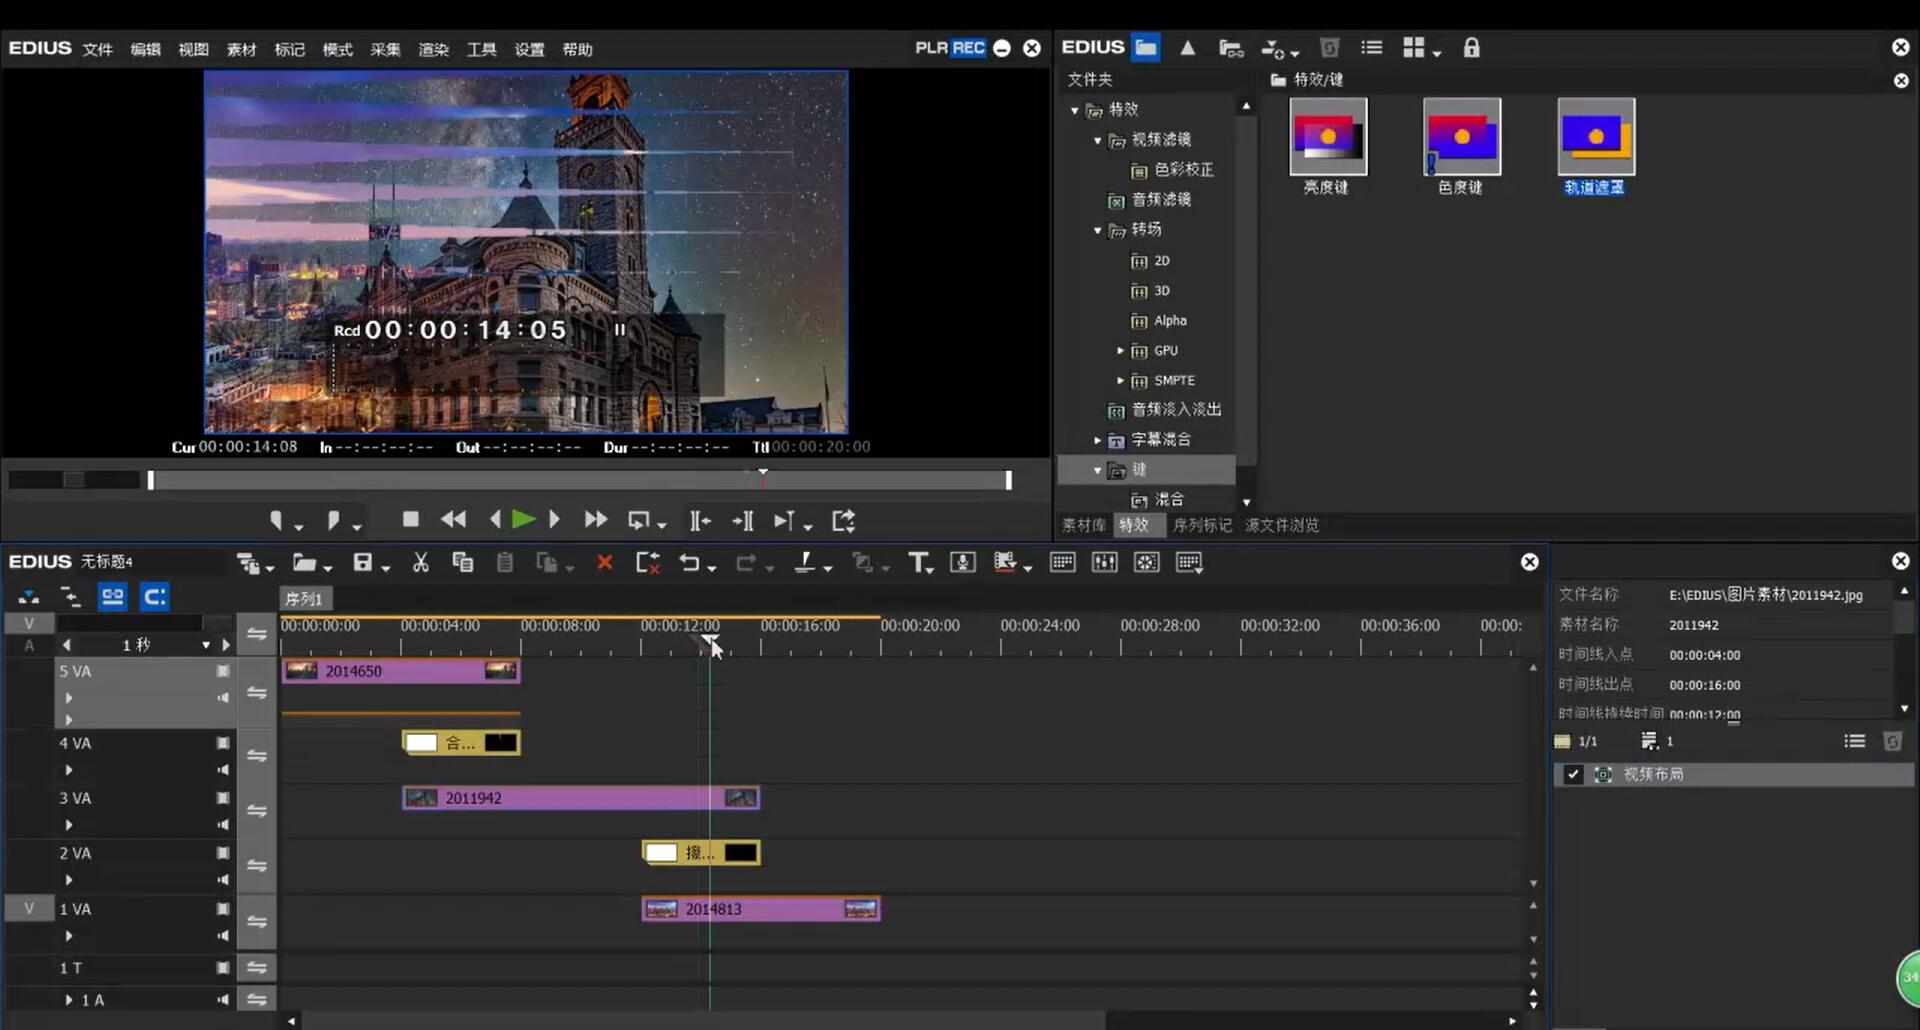
Task: Select the 序列1 sequence tab
Action: [304, 598]
